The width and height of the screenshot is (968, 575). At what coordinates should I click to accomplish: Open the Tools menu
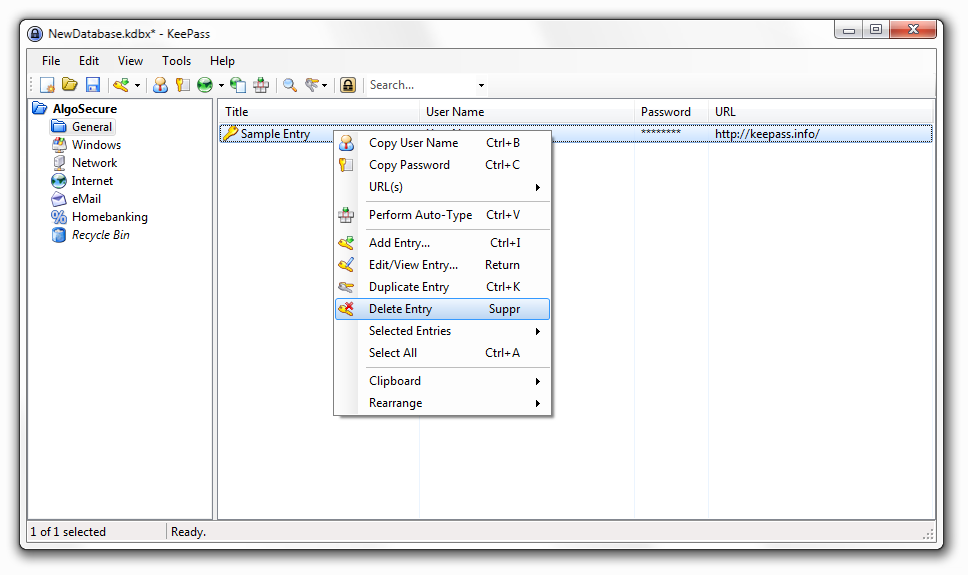click(x=177, y=61)
